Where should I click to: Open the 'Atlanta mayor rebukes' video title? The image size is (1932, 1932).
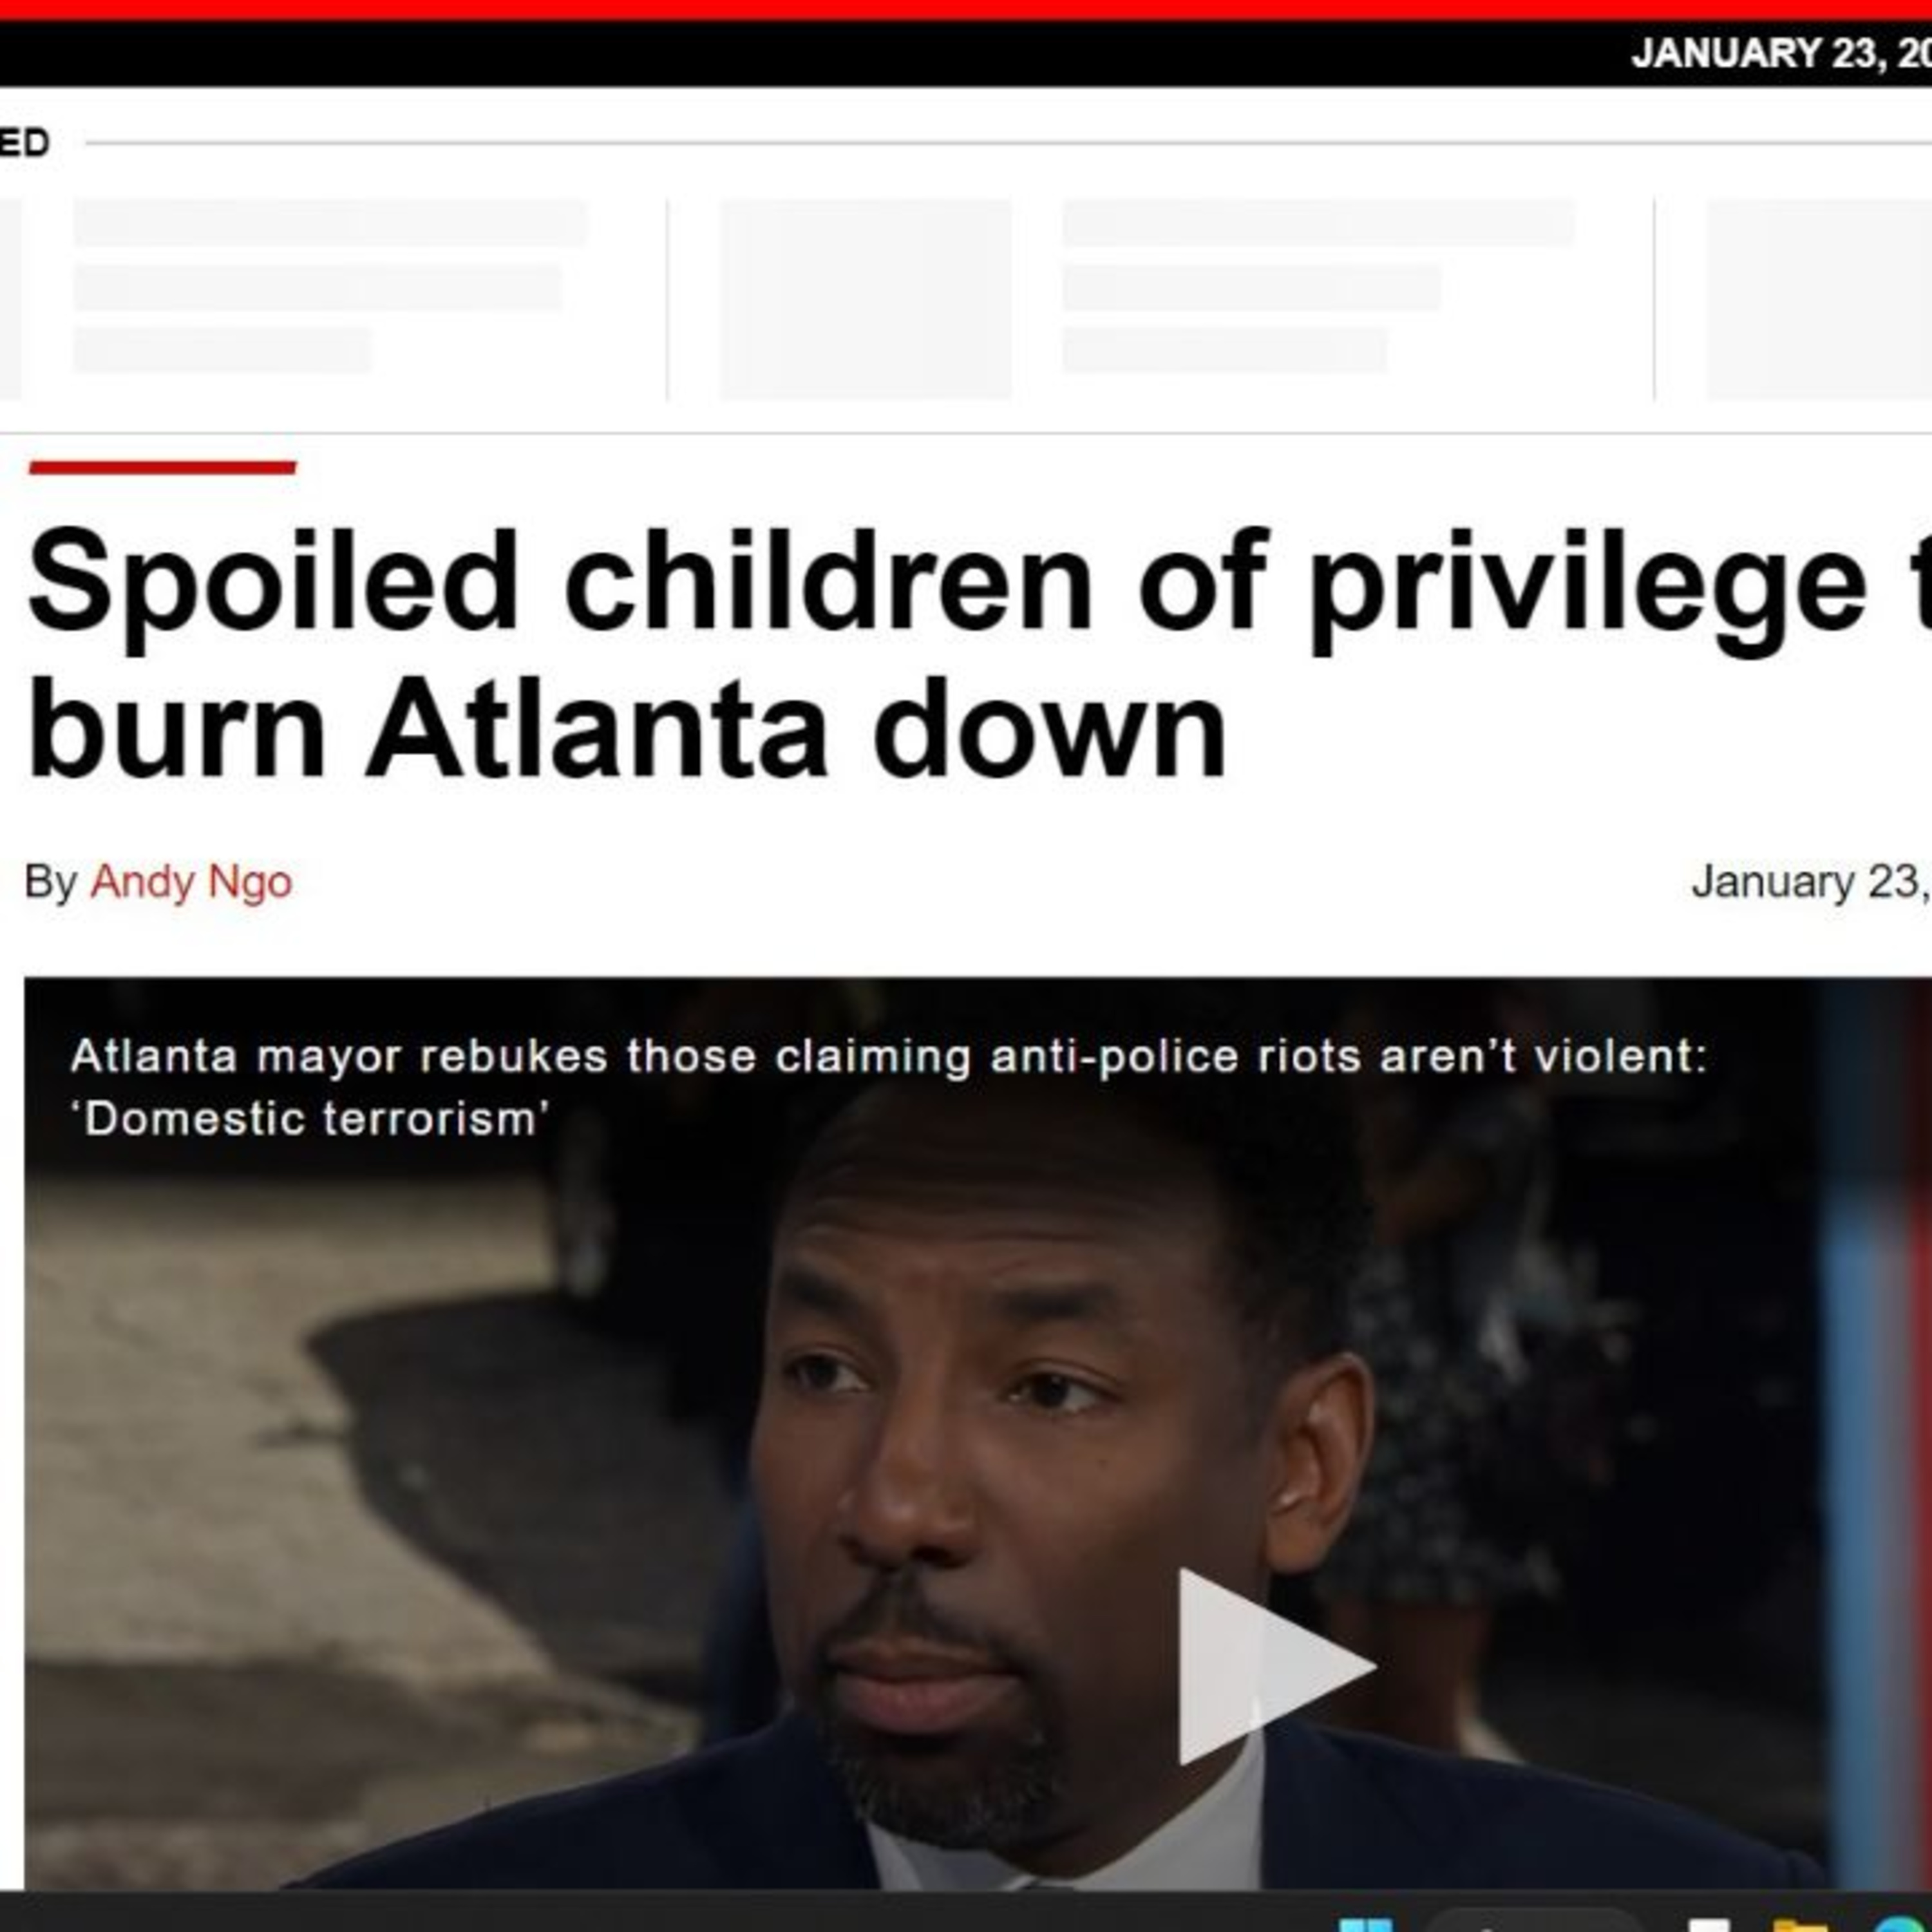(x=889, y=1087)
